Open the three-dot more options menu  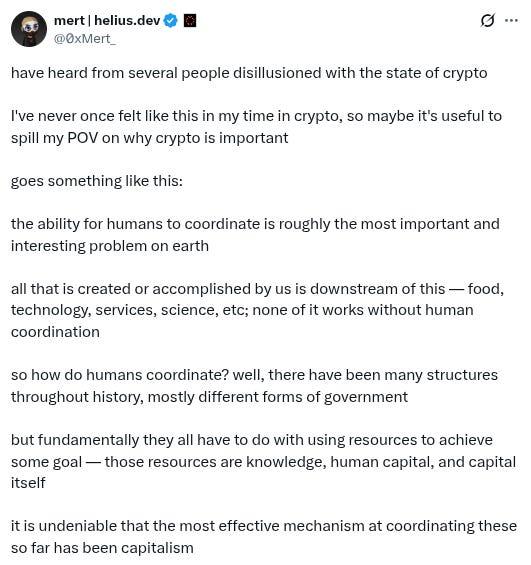pos(511,21)
